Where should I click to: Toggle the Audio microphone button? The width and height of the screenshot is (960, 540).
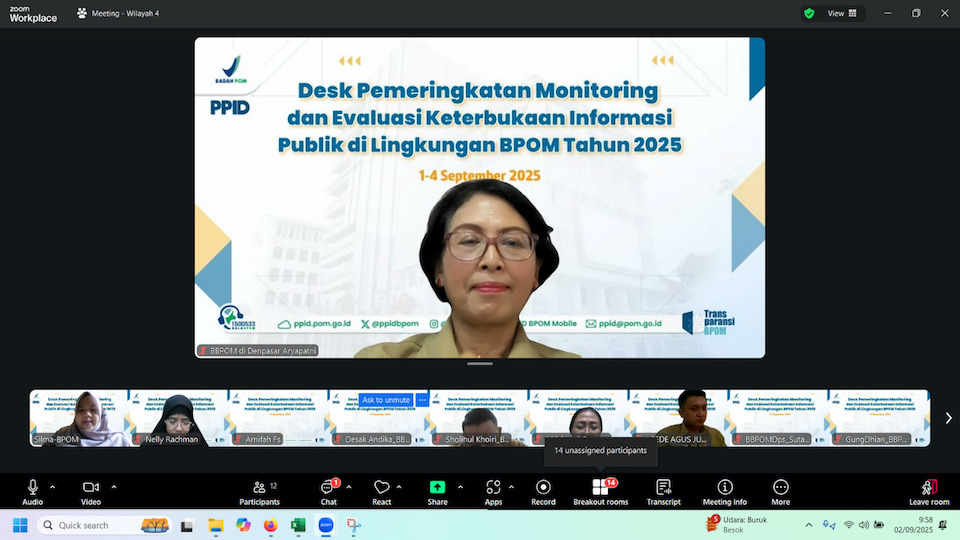32,492
